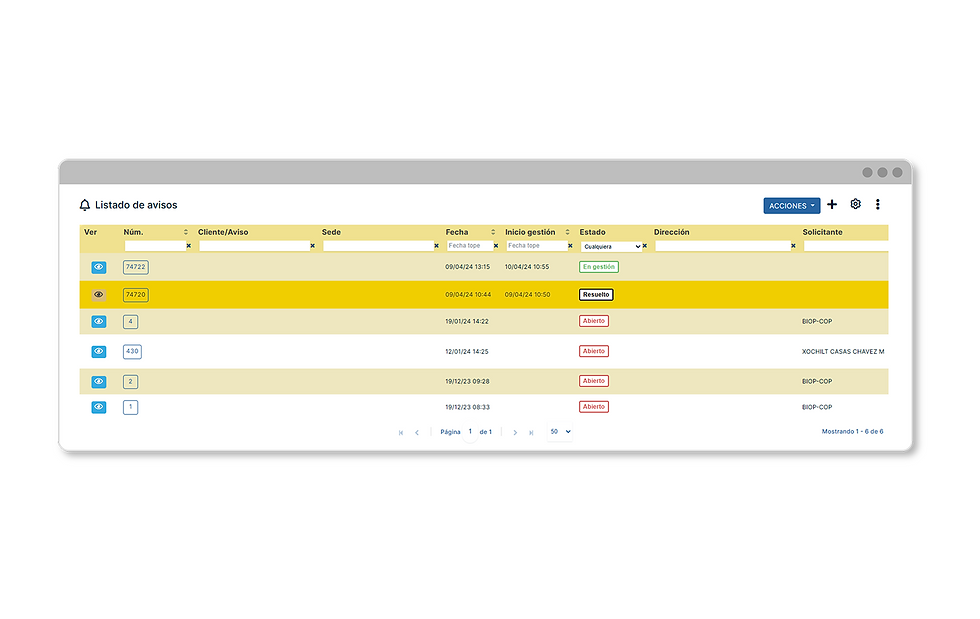Click the last page icon in pagination
This screenshot has width=980, height=619.
pos(531,431)
